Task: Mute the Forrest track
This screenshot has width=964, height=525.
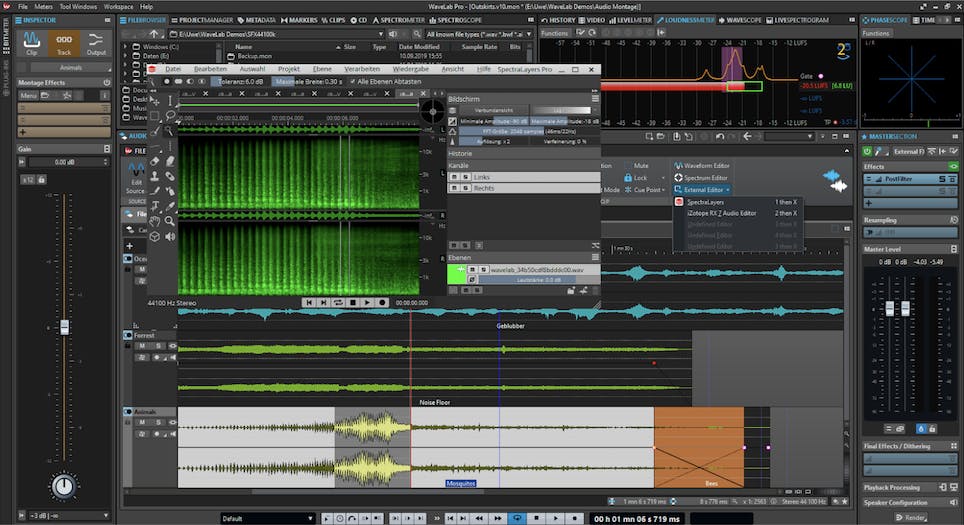Action: tap(143, 348)
